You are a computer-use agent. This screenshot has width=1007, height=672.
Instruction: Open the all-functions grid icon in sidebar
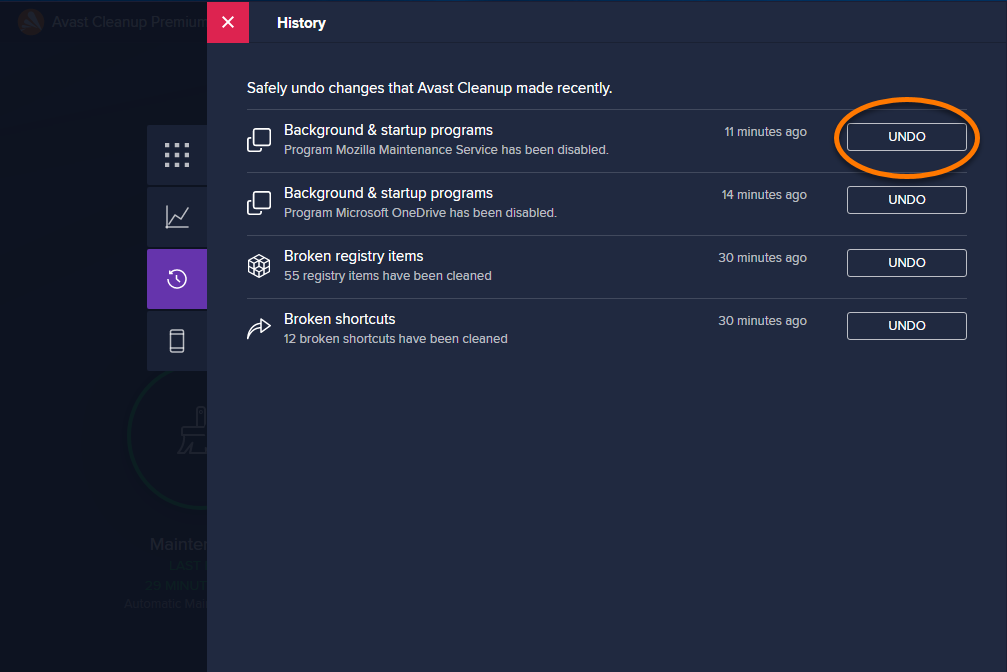[x=177, y=155]
